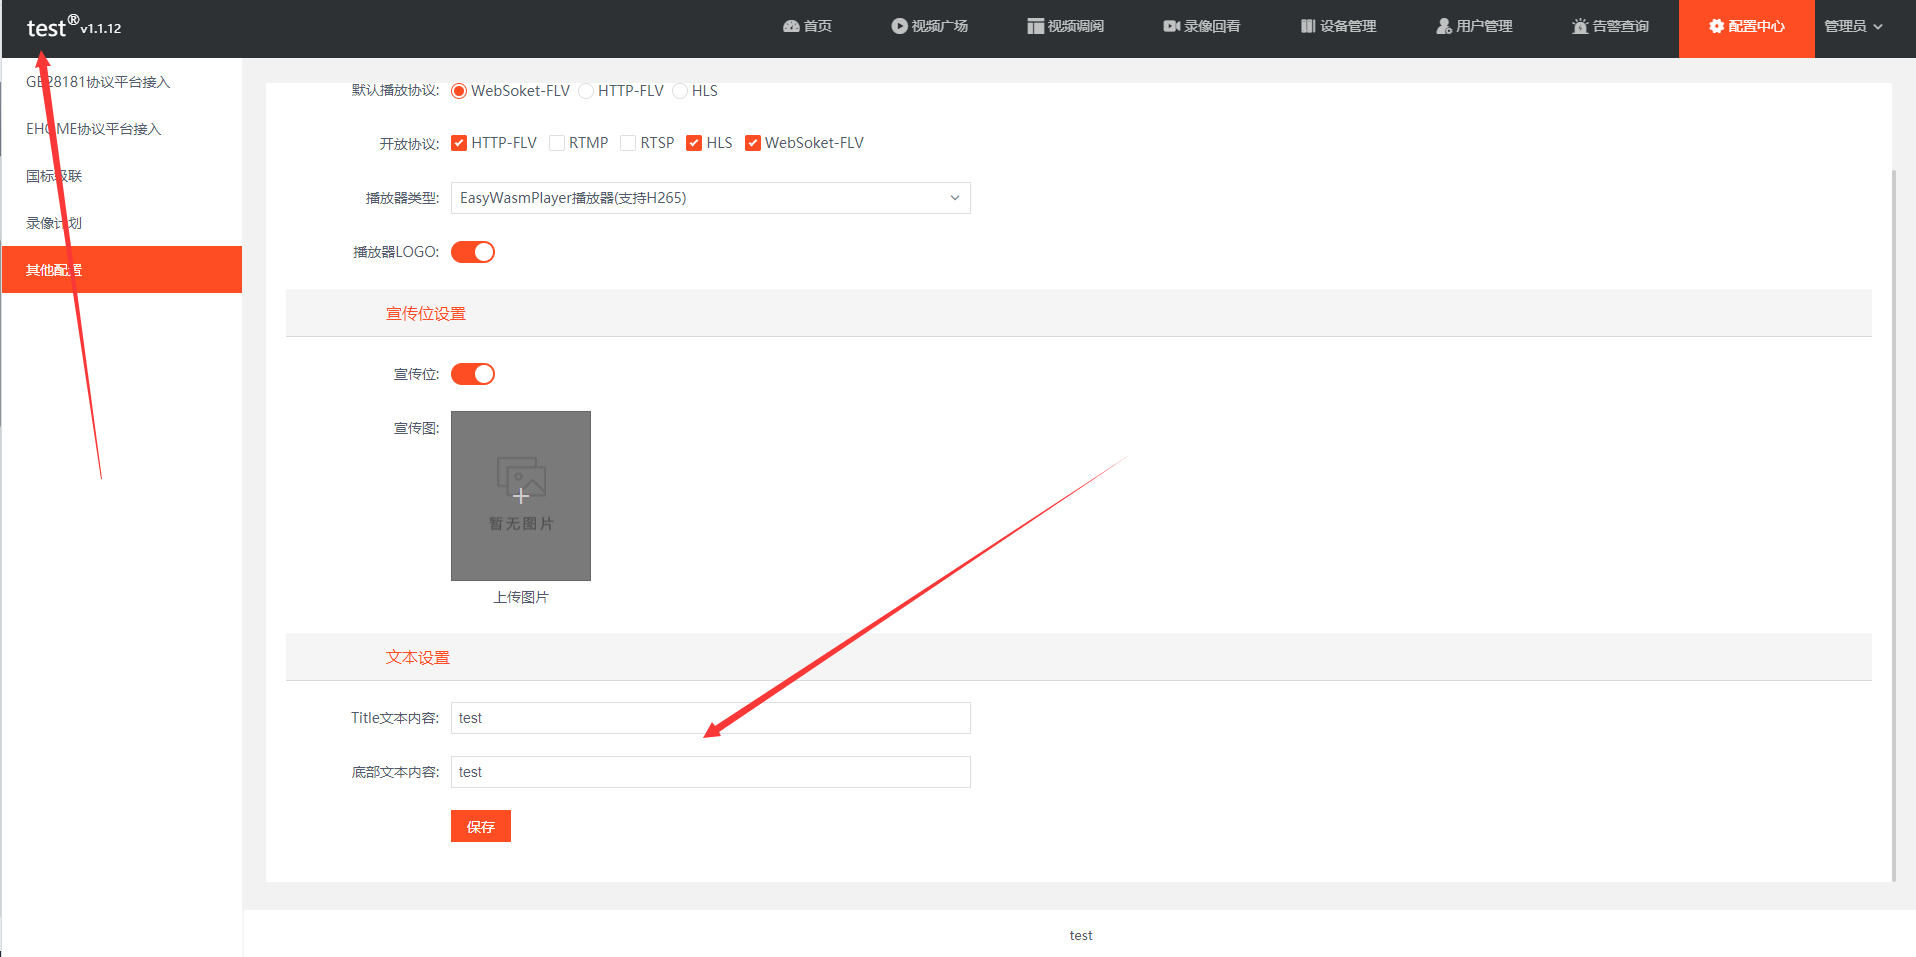Click the user icon for 用户管理

pos(1443,26)
